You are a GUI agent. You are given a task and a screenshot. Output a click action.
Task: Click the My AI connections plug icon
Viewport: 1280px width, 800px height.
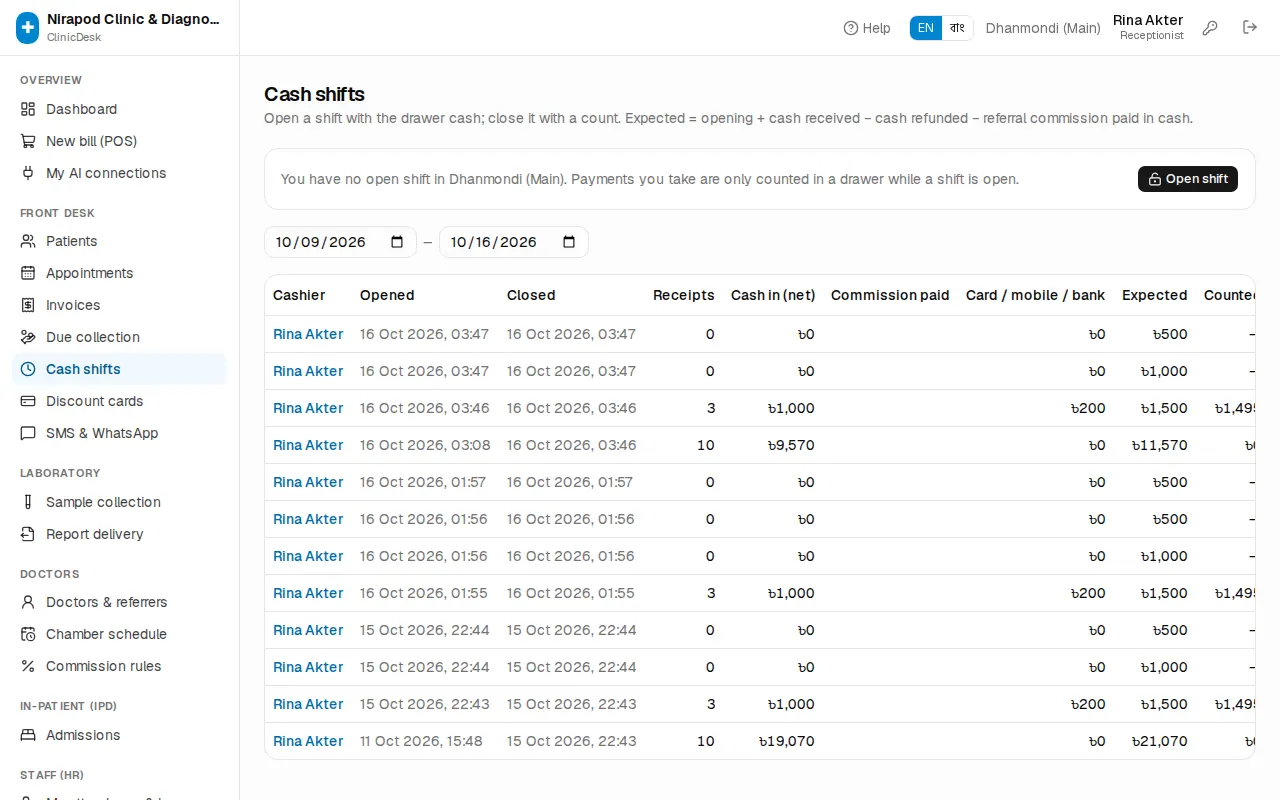point(28,173)
